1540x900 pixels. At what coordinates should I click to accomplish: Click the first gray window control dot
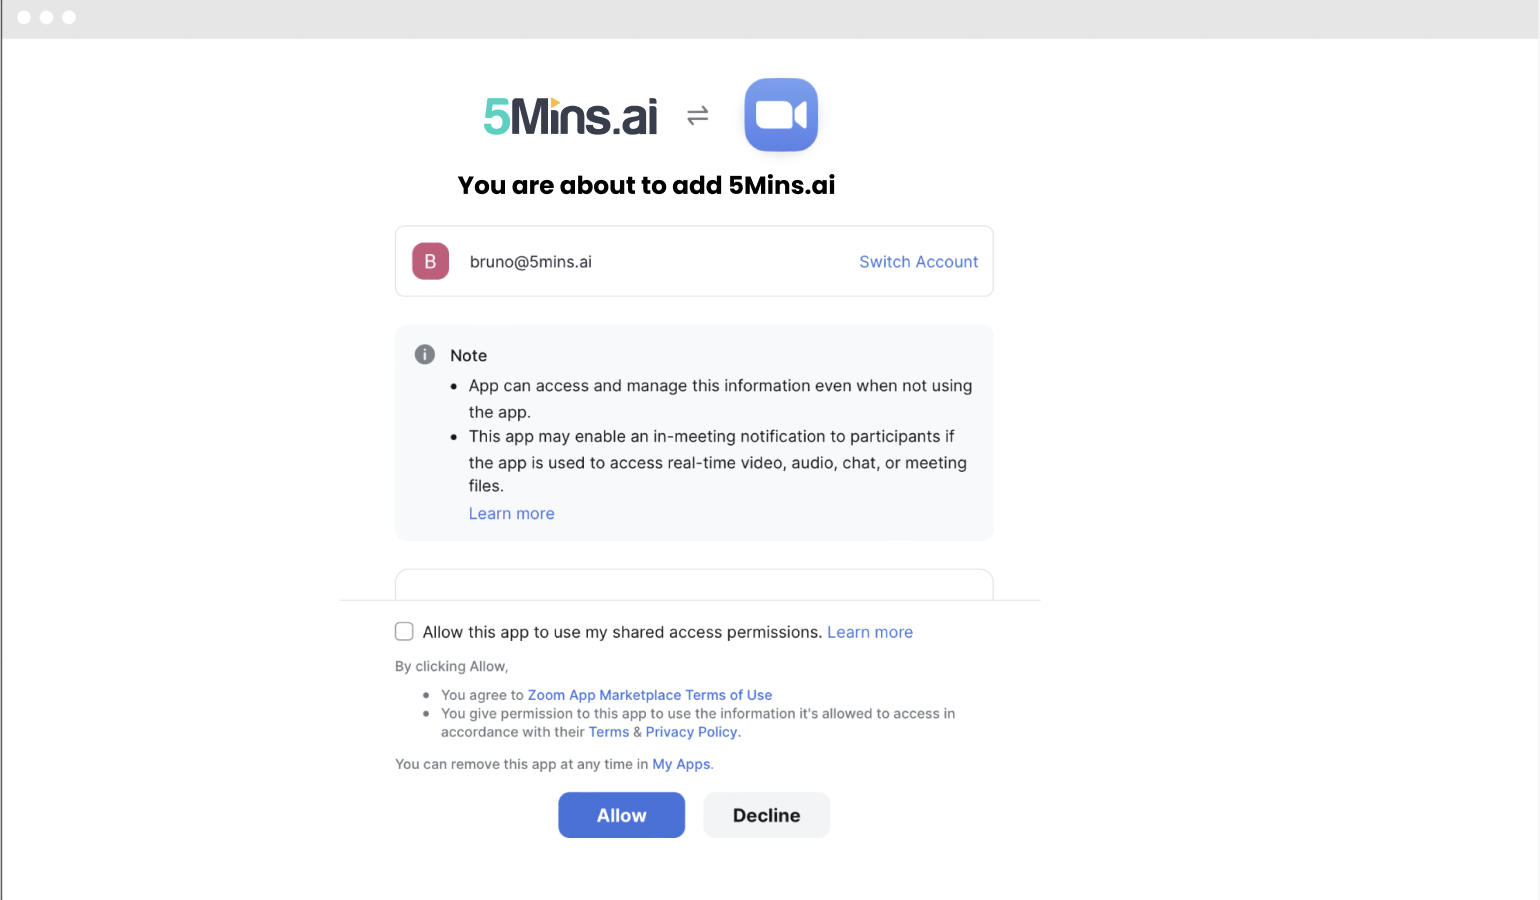point(24,17)
